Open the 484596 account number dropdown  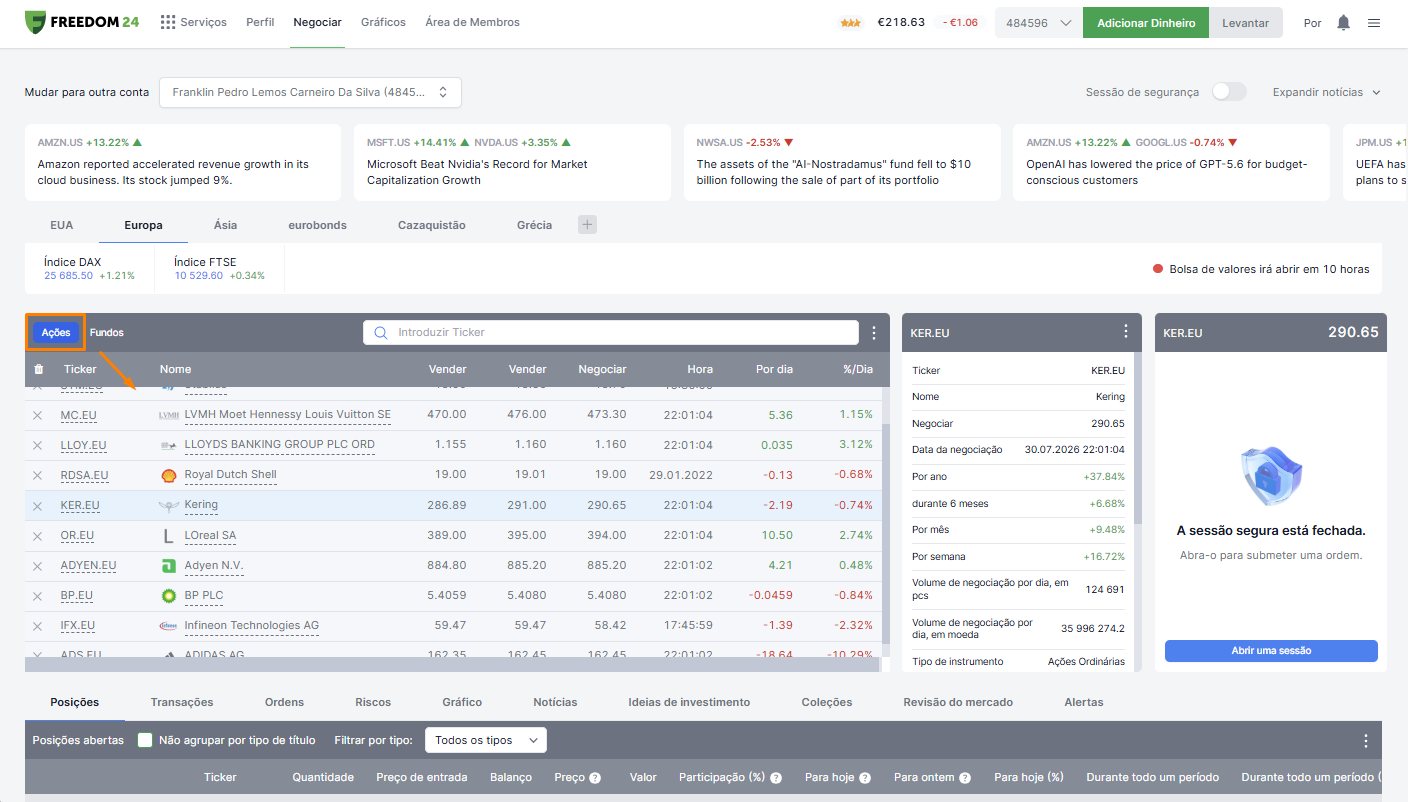coord(1038,23)
